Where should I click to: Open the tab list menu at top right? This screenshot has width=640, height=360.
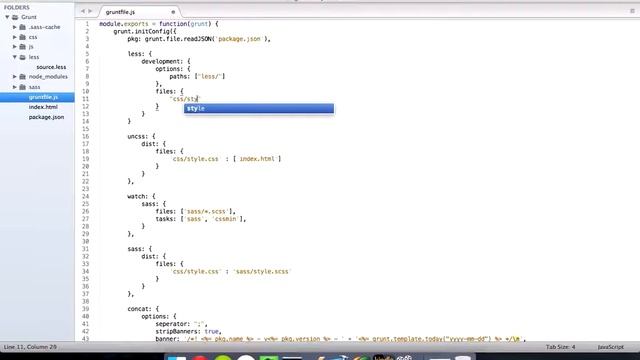pos(632,11)
